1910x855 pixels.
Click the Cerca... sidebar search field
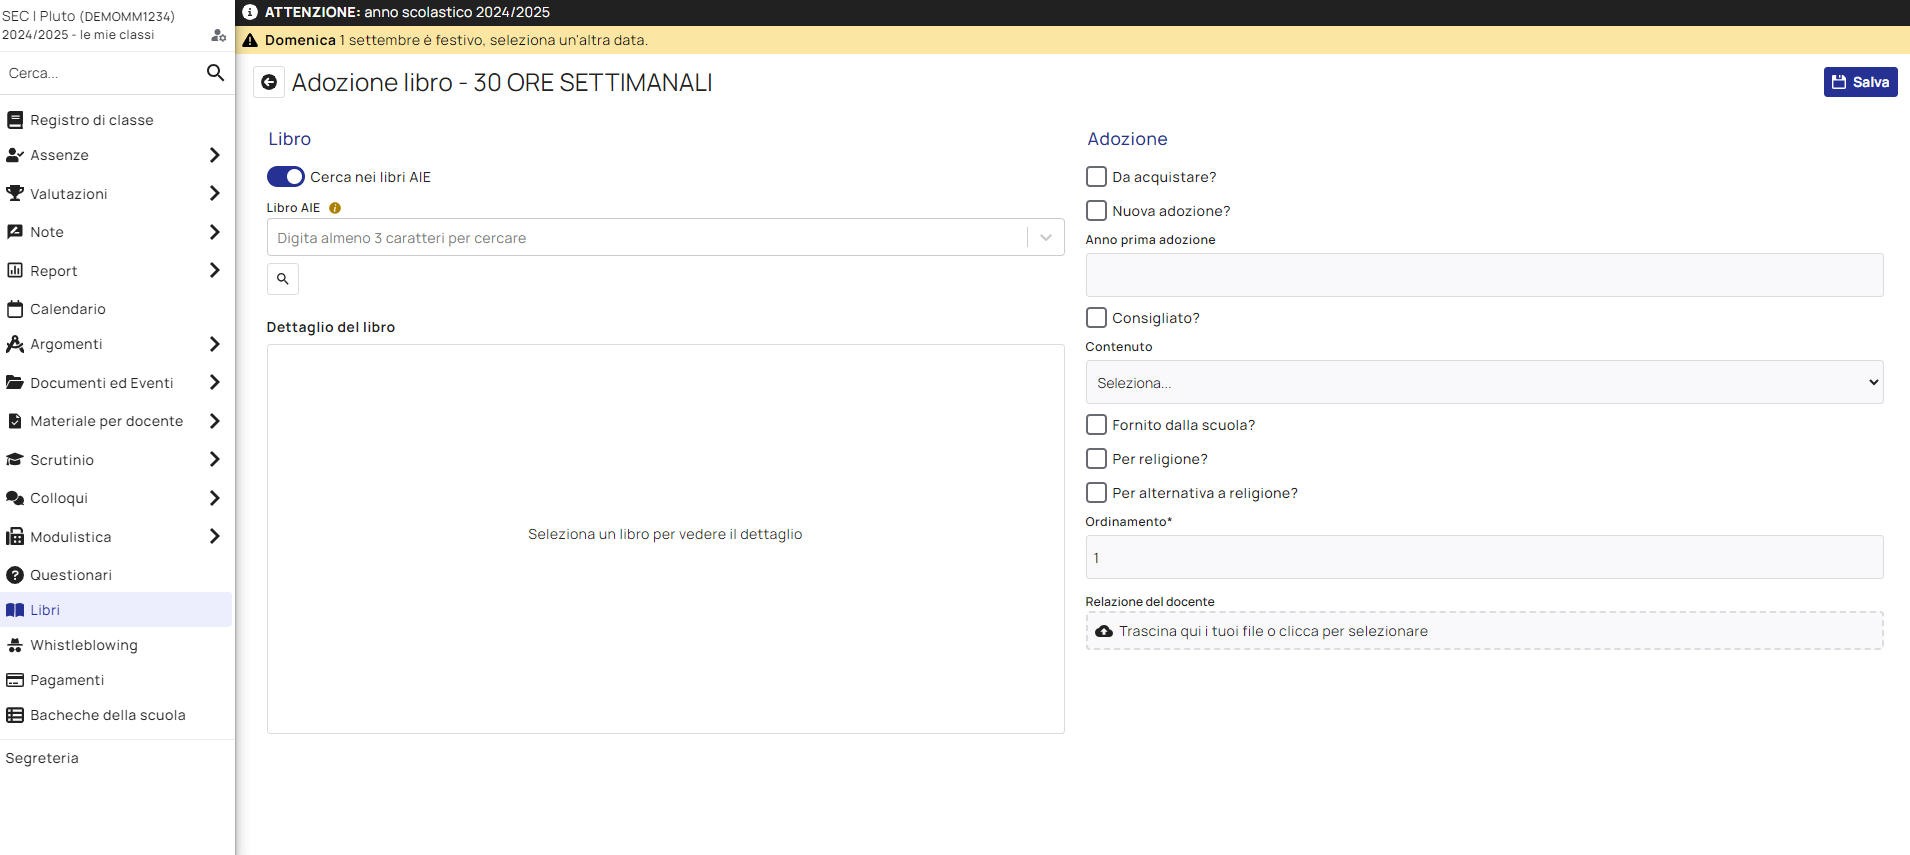pos(100,73)
